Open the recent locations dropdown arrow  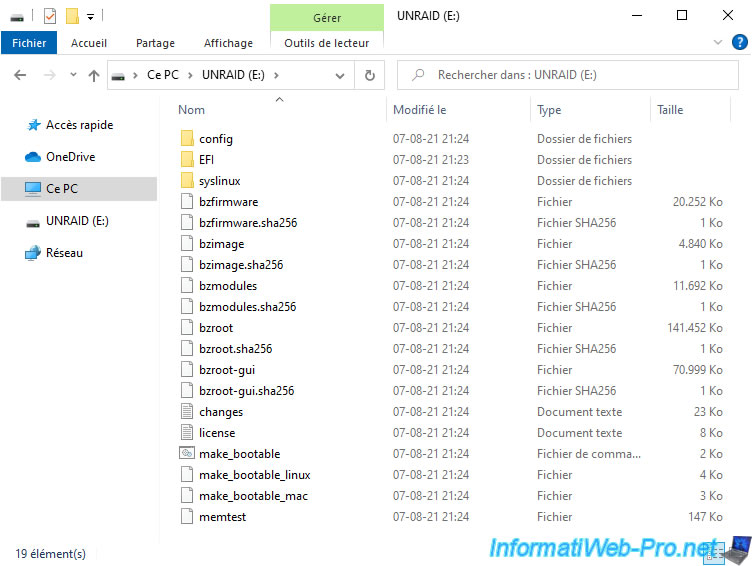[x=73, y=75]
